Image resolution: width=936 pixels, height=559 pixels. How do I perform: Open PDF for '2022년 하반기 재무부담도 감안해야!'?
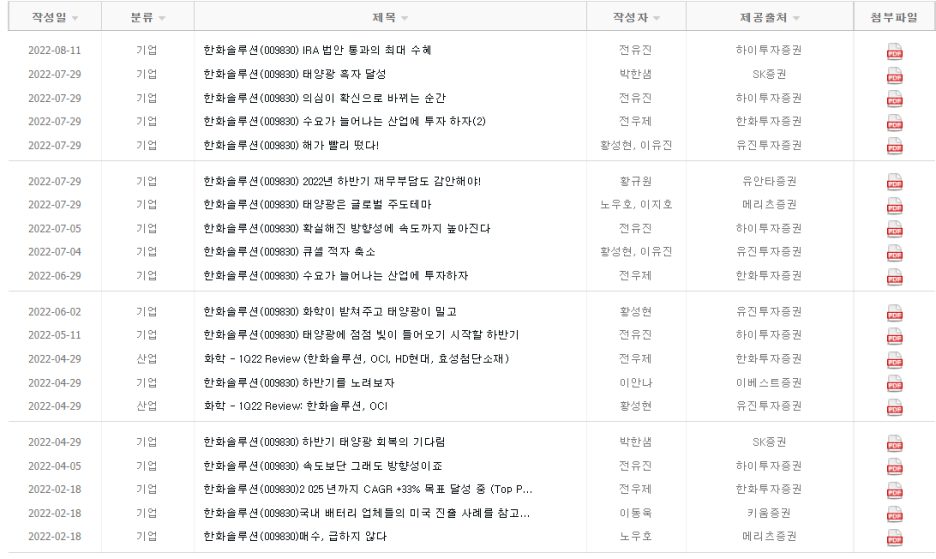[x=894, y=182]
